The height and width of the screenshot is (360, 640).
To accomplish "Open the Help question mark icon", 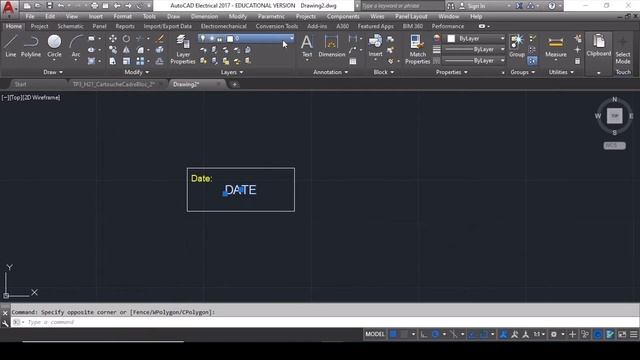I will point(552,6).
